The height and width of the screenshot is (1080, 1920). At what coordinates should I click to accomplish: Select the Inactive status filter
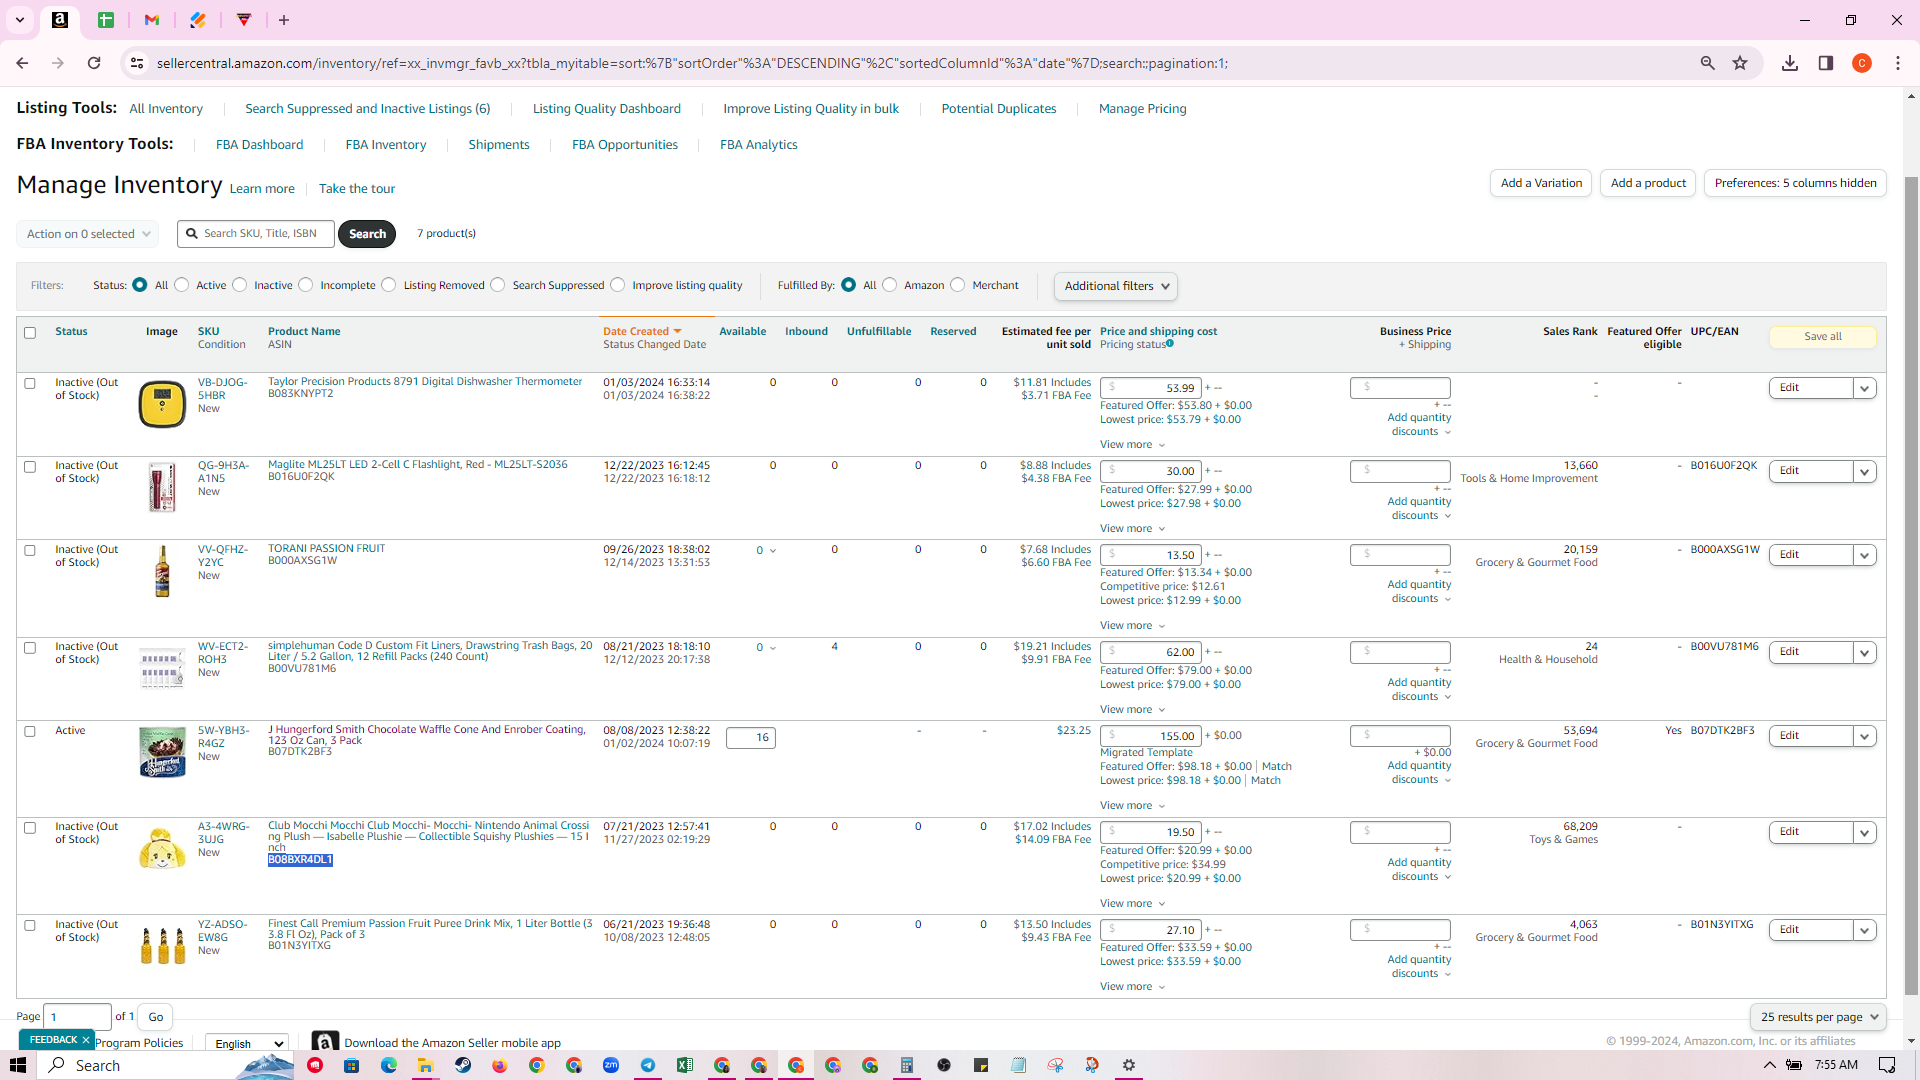240,285
